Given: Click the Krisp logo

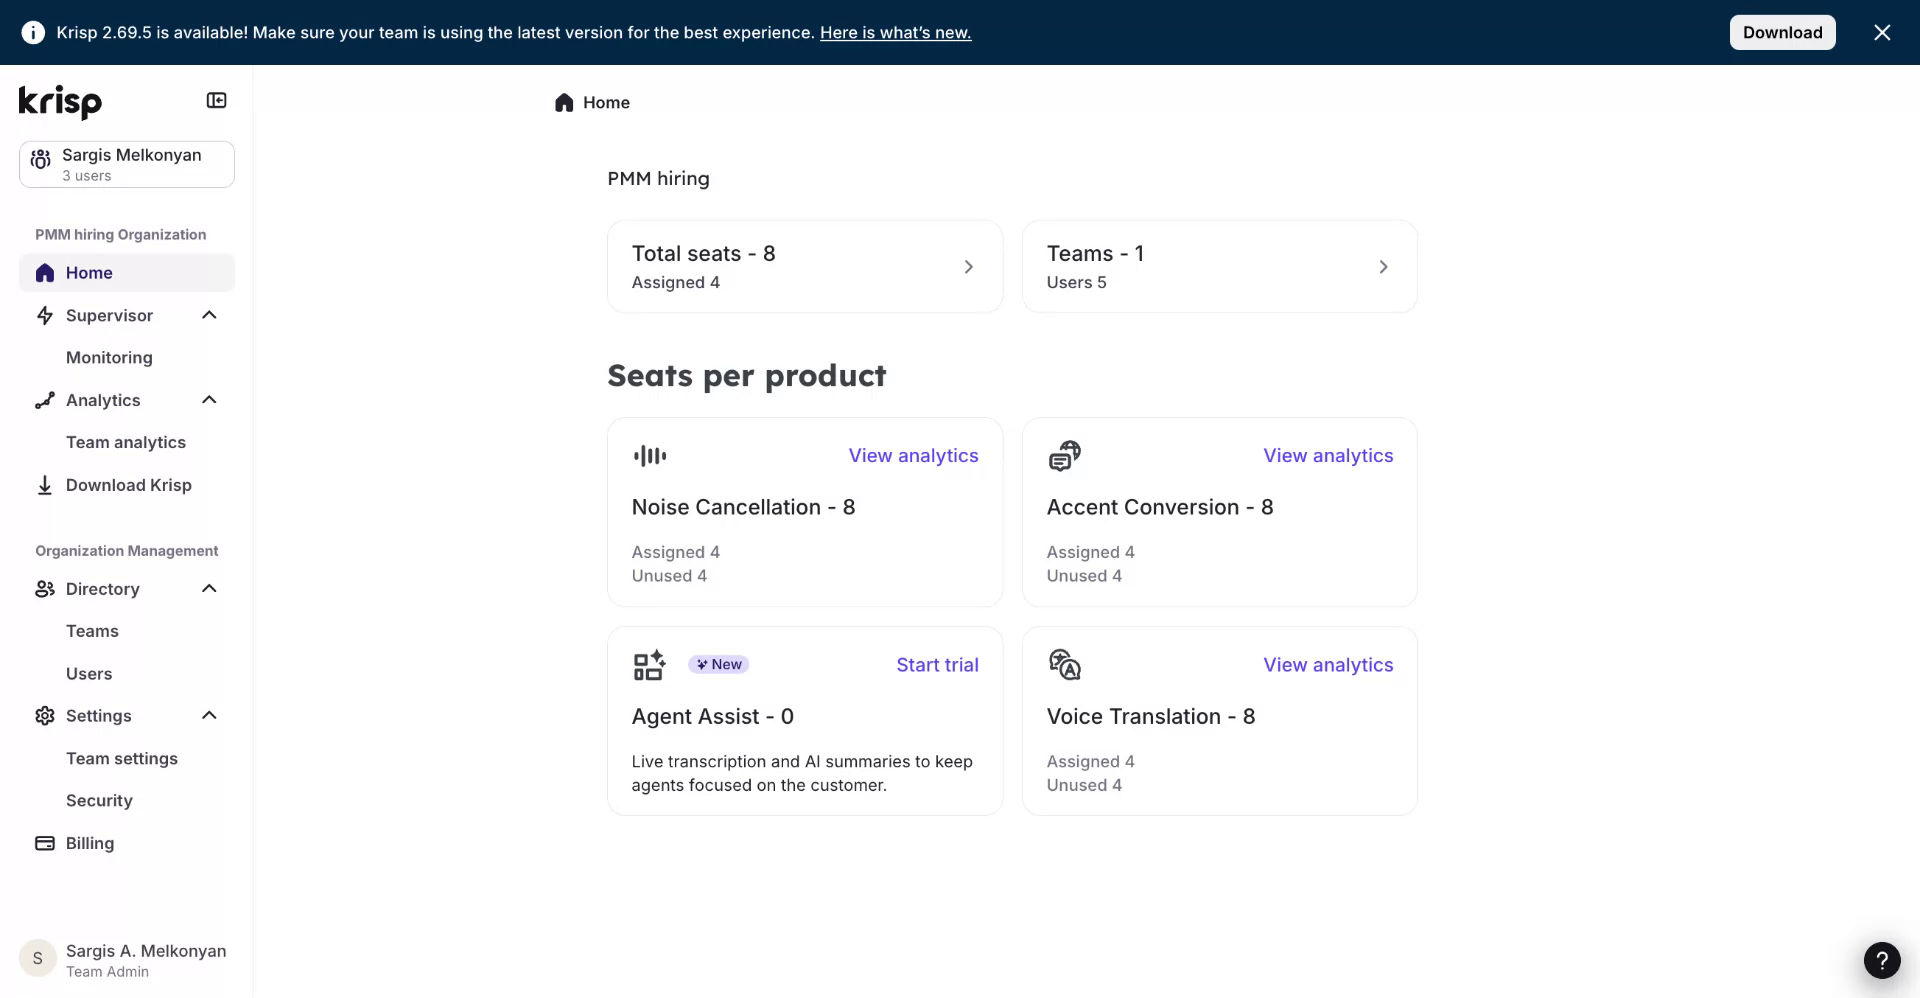Looking at the screenshot, I should [59, 101].
